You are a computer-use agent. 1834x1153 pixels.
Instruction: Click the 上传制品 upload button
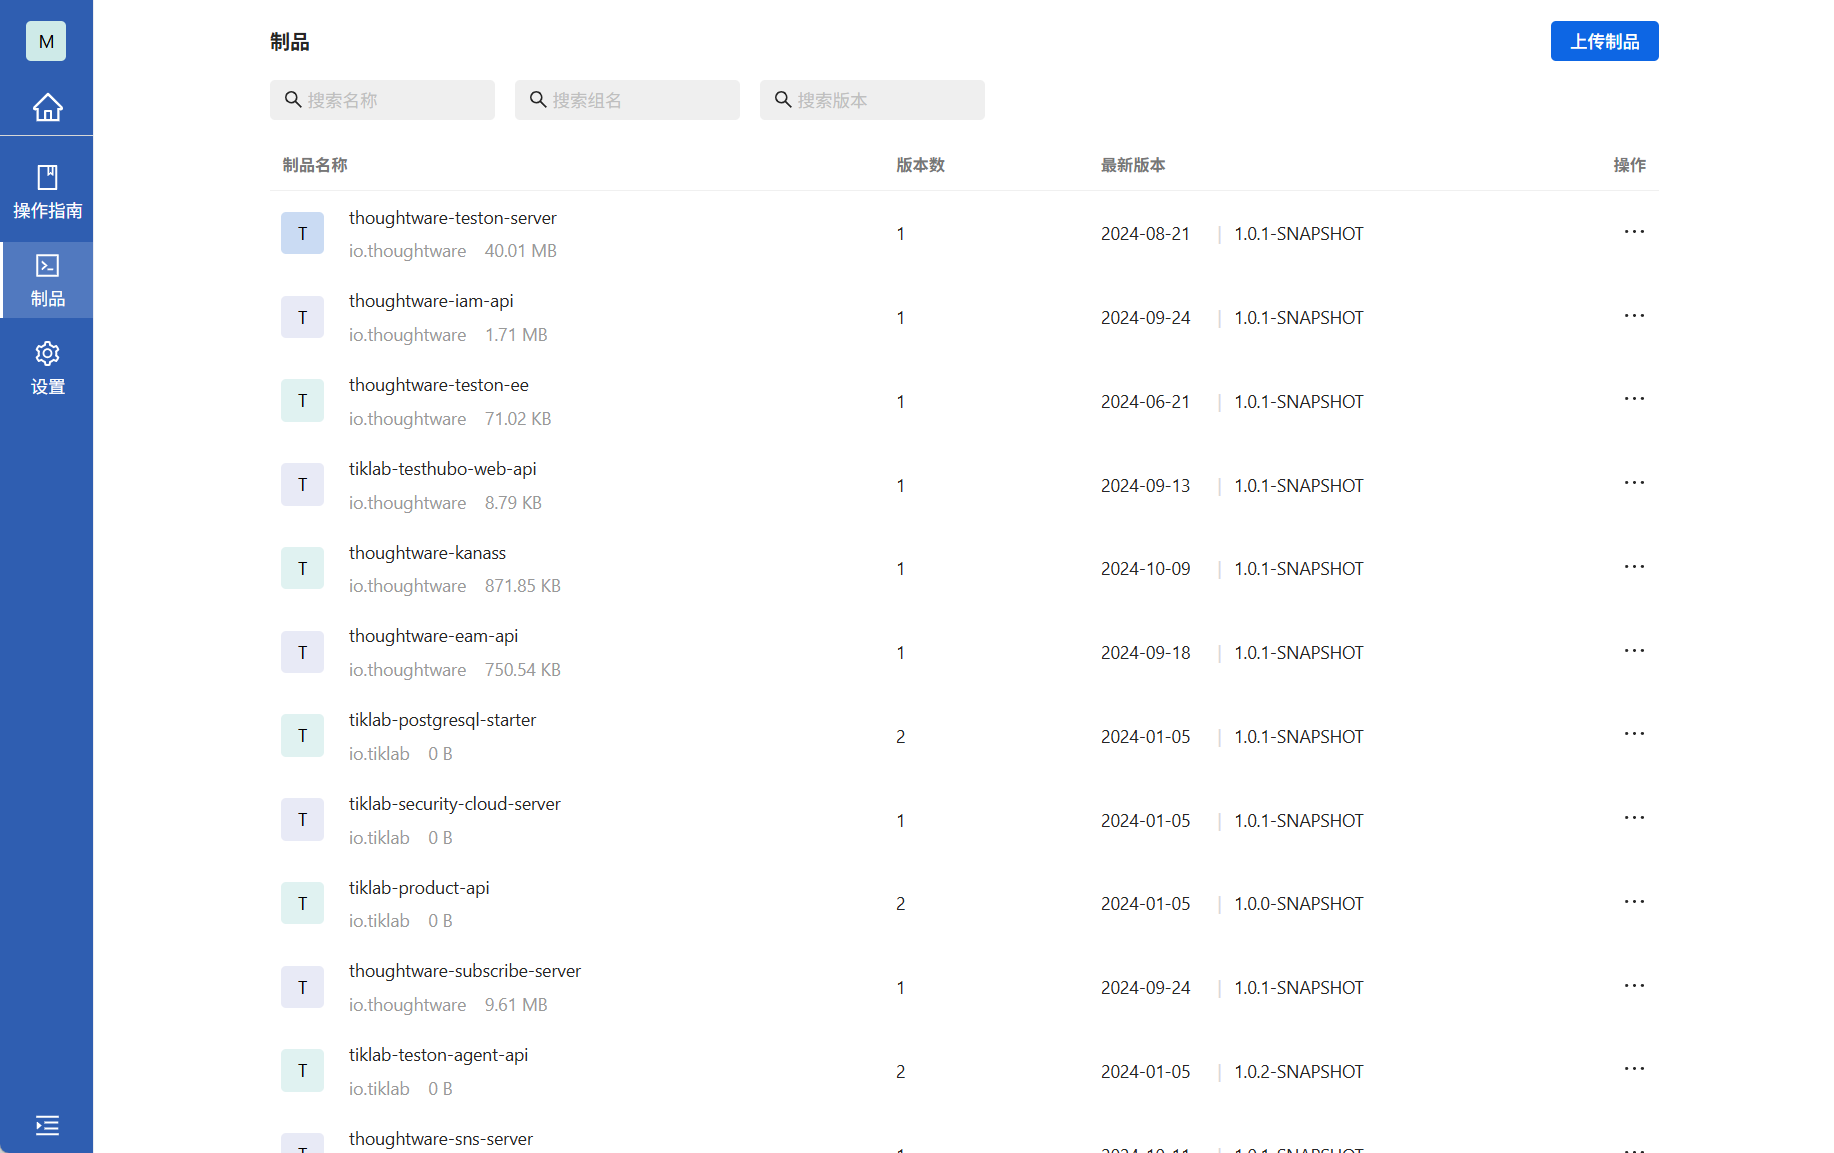point(1604,41)
